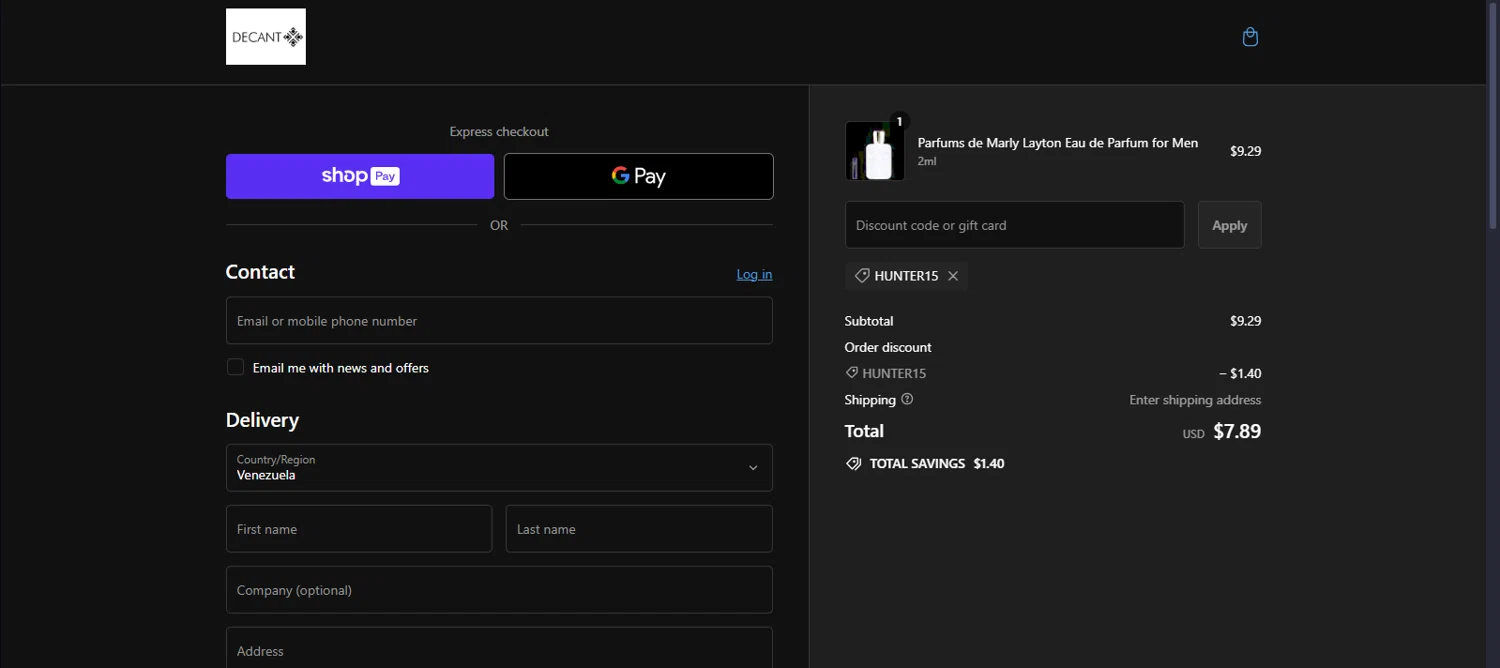Screen dimensions: 1500x668
Task: Click the Express checkout heading
Action: tap(499, 131)
